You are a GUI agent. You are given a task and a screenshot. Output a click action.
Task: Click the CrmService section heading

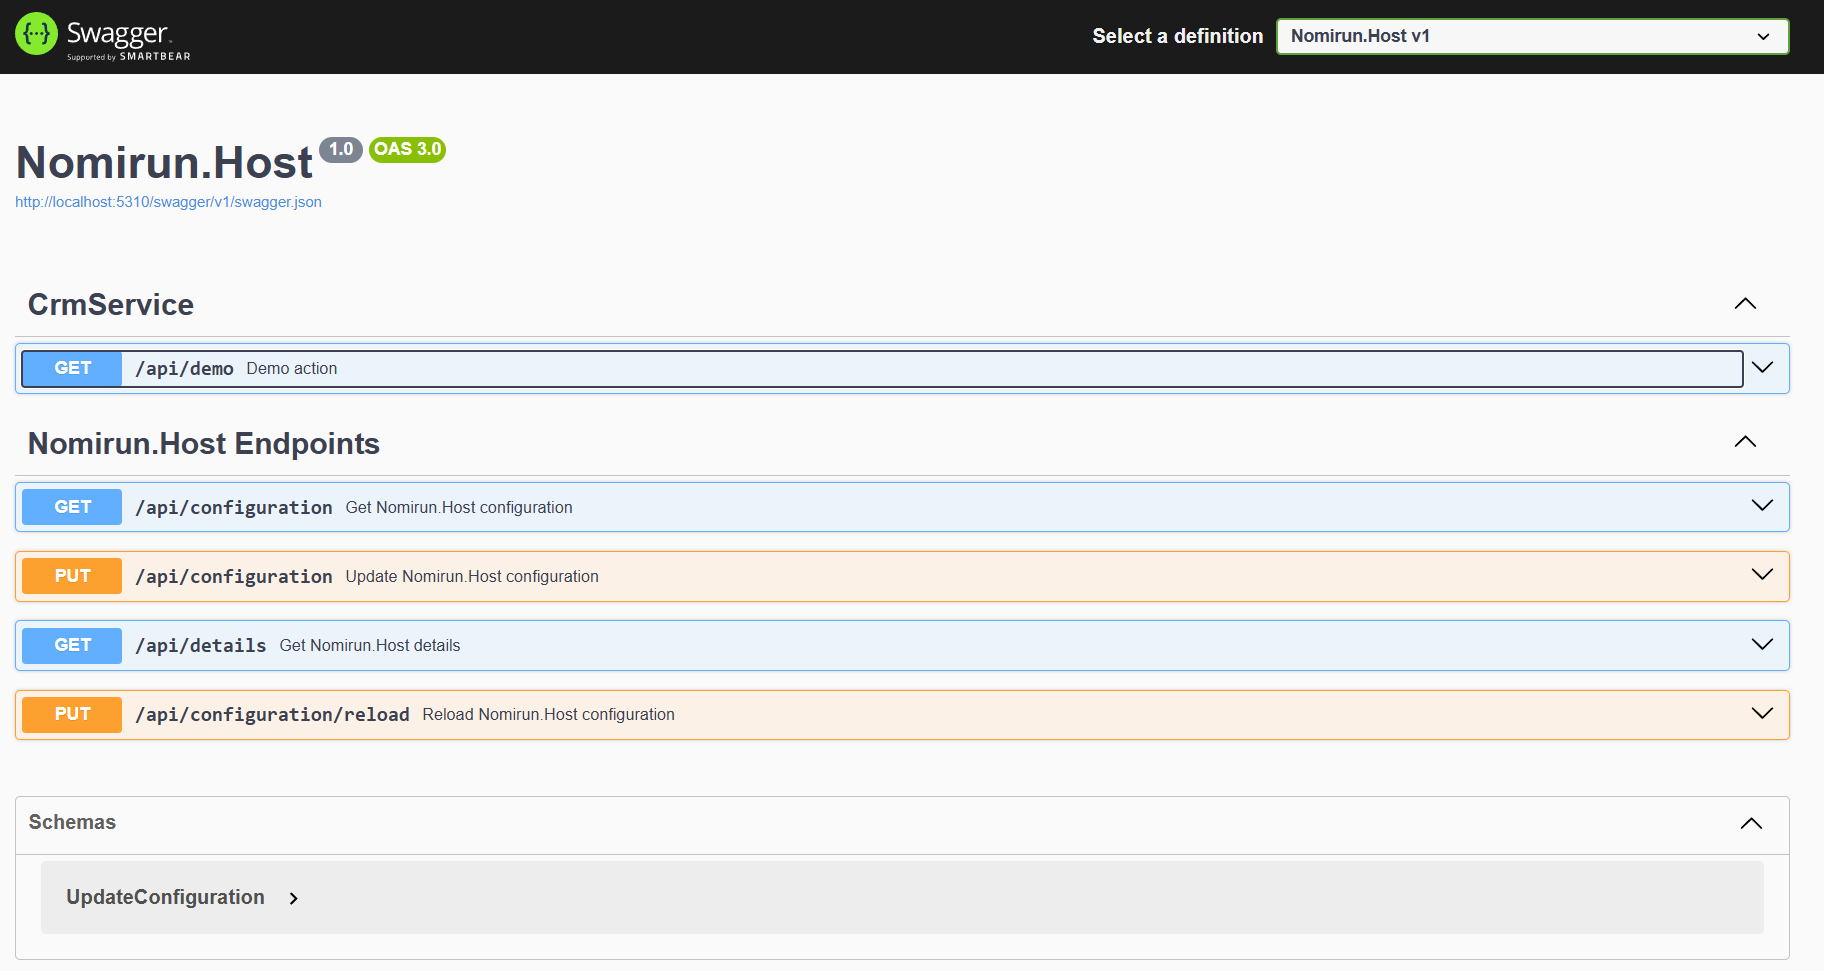pos(111,305)
